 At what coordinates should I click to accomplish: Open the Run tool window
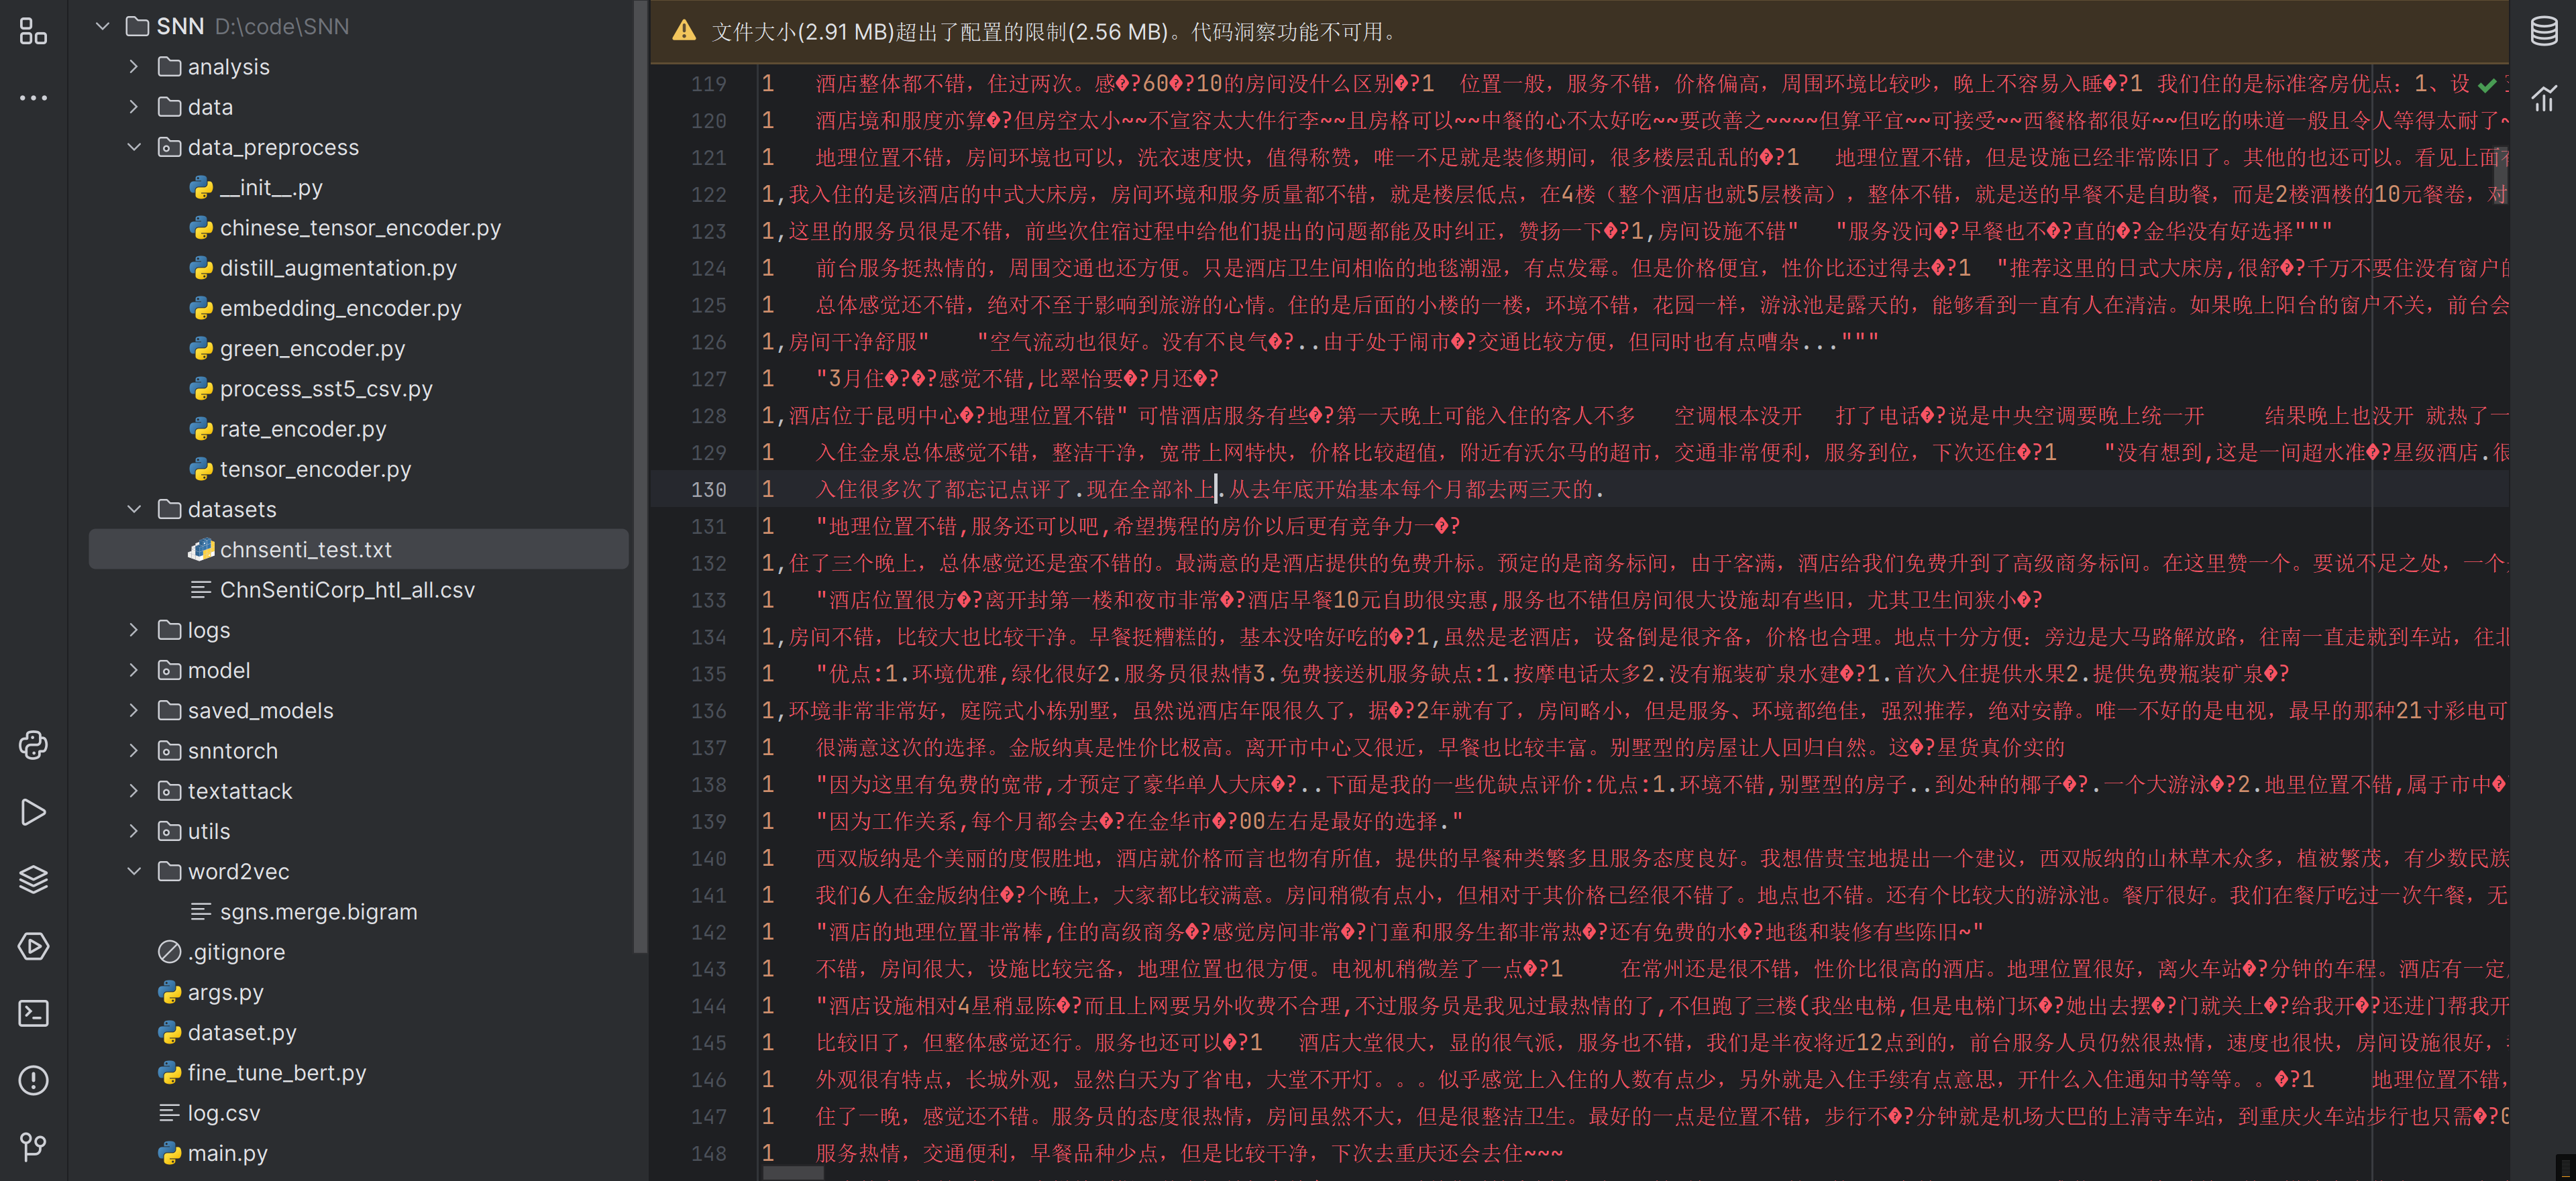(x=33, y=812)
